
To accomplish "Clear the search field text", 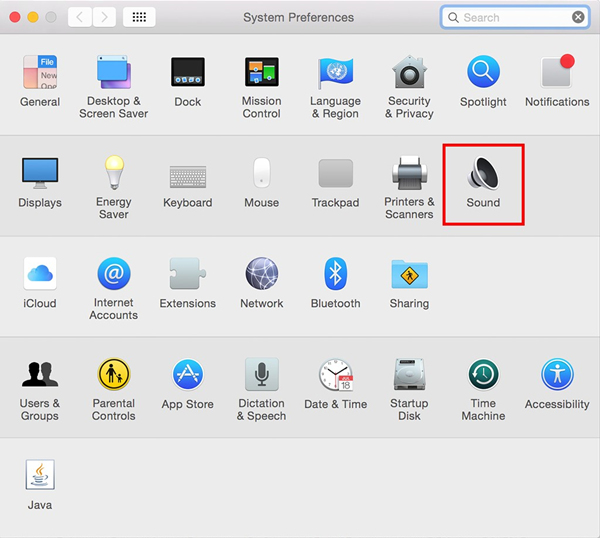I will (578, 17).
